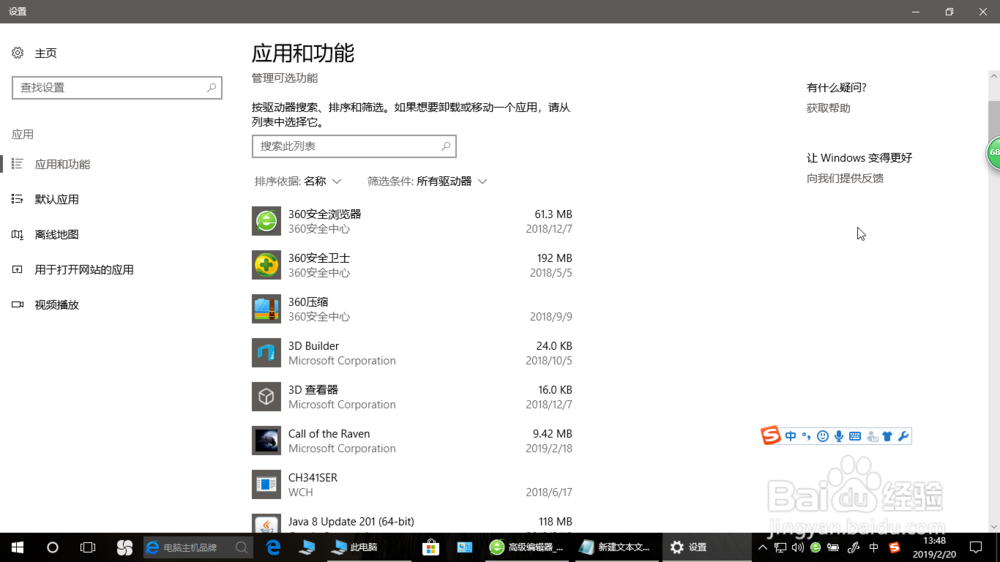Viewport: 1000px width, 562px height.
Task: Open 高级编辑器 taskbar window
Action: pyautogui.click(x=527, y=547)
